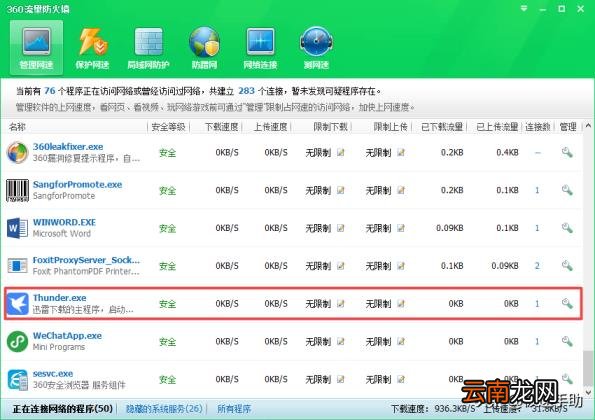Click connection count 2 for FoxitProxyServer
Screen dimensions: 595x420
[537, 266]
